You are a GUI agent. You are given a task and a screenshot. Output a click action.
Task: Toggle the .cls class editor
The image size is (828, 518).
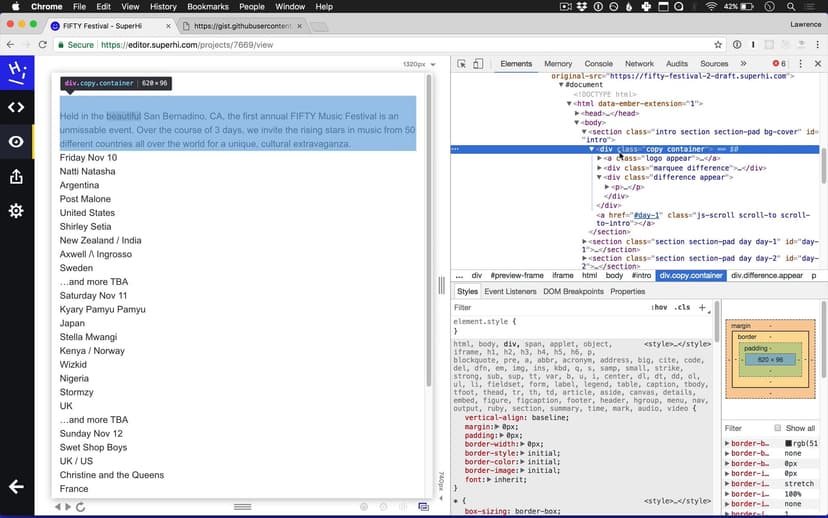pos(681,307)
